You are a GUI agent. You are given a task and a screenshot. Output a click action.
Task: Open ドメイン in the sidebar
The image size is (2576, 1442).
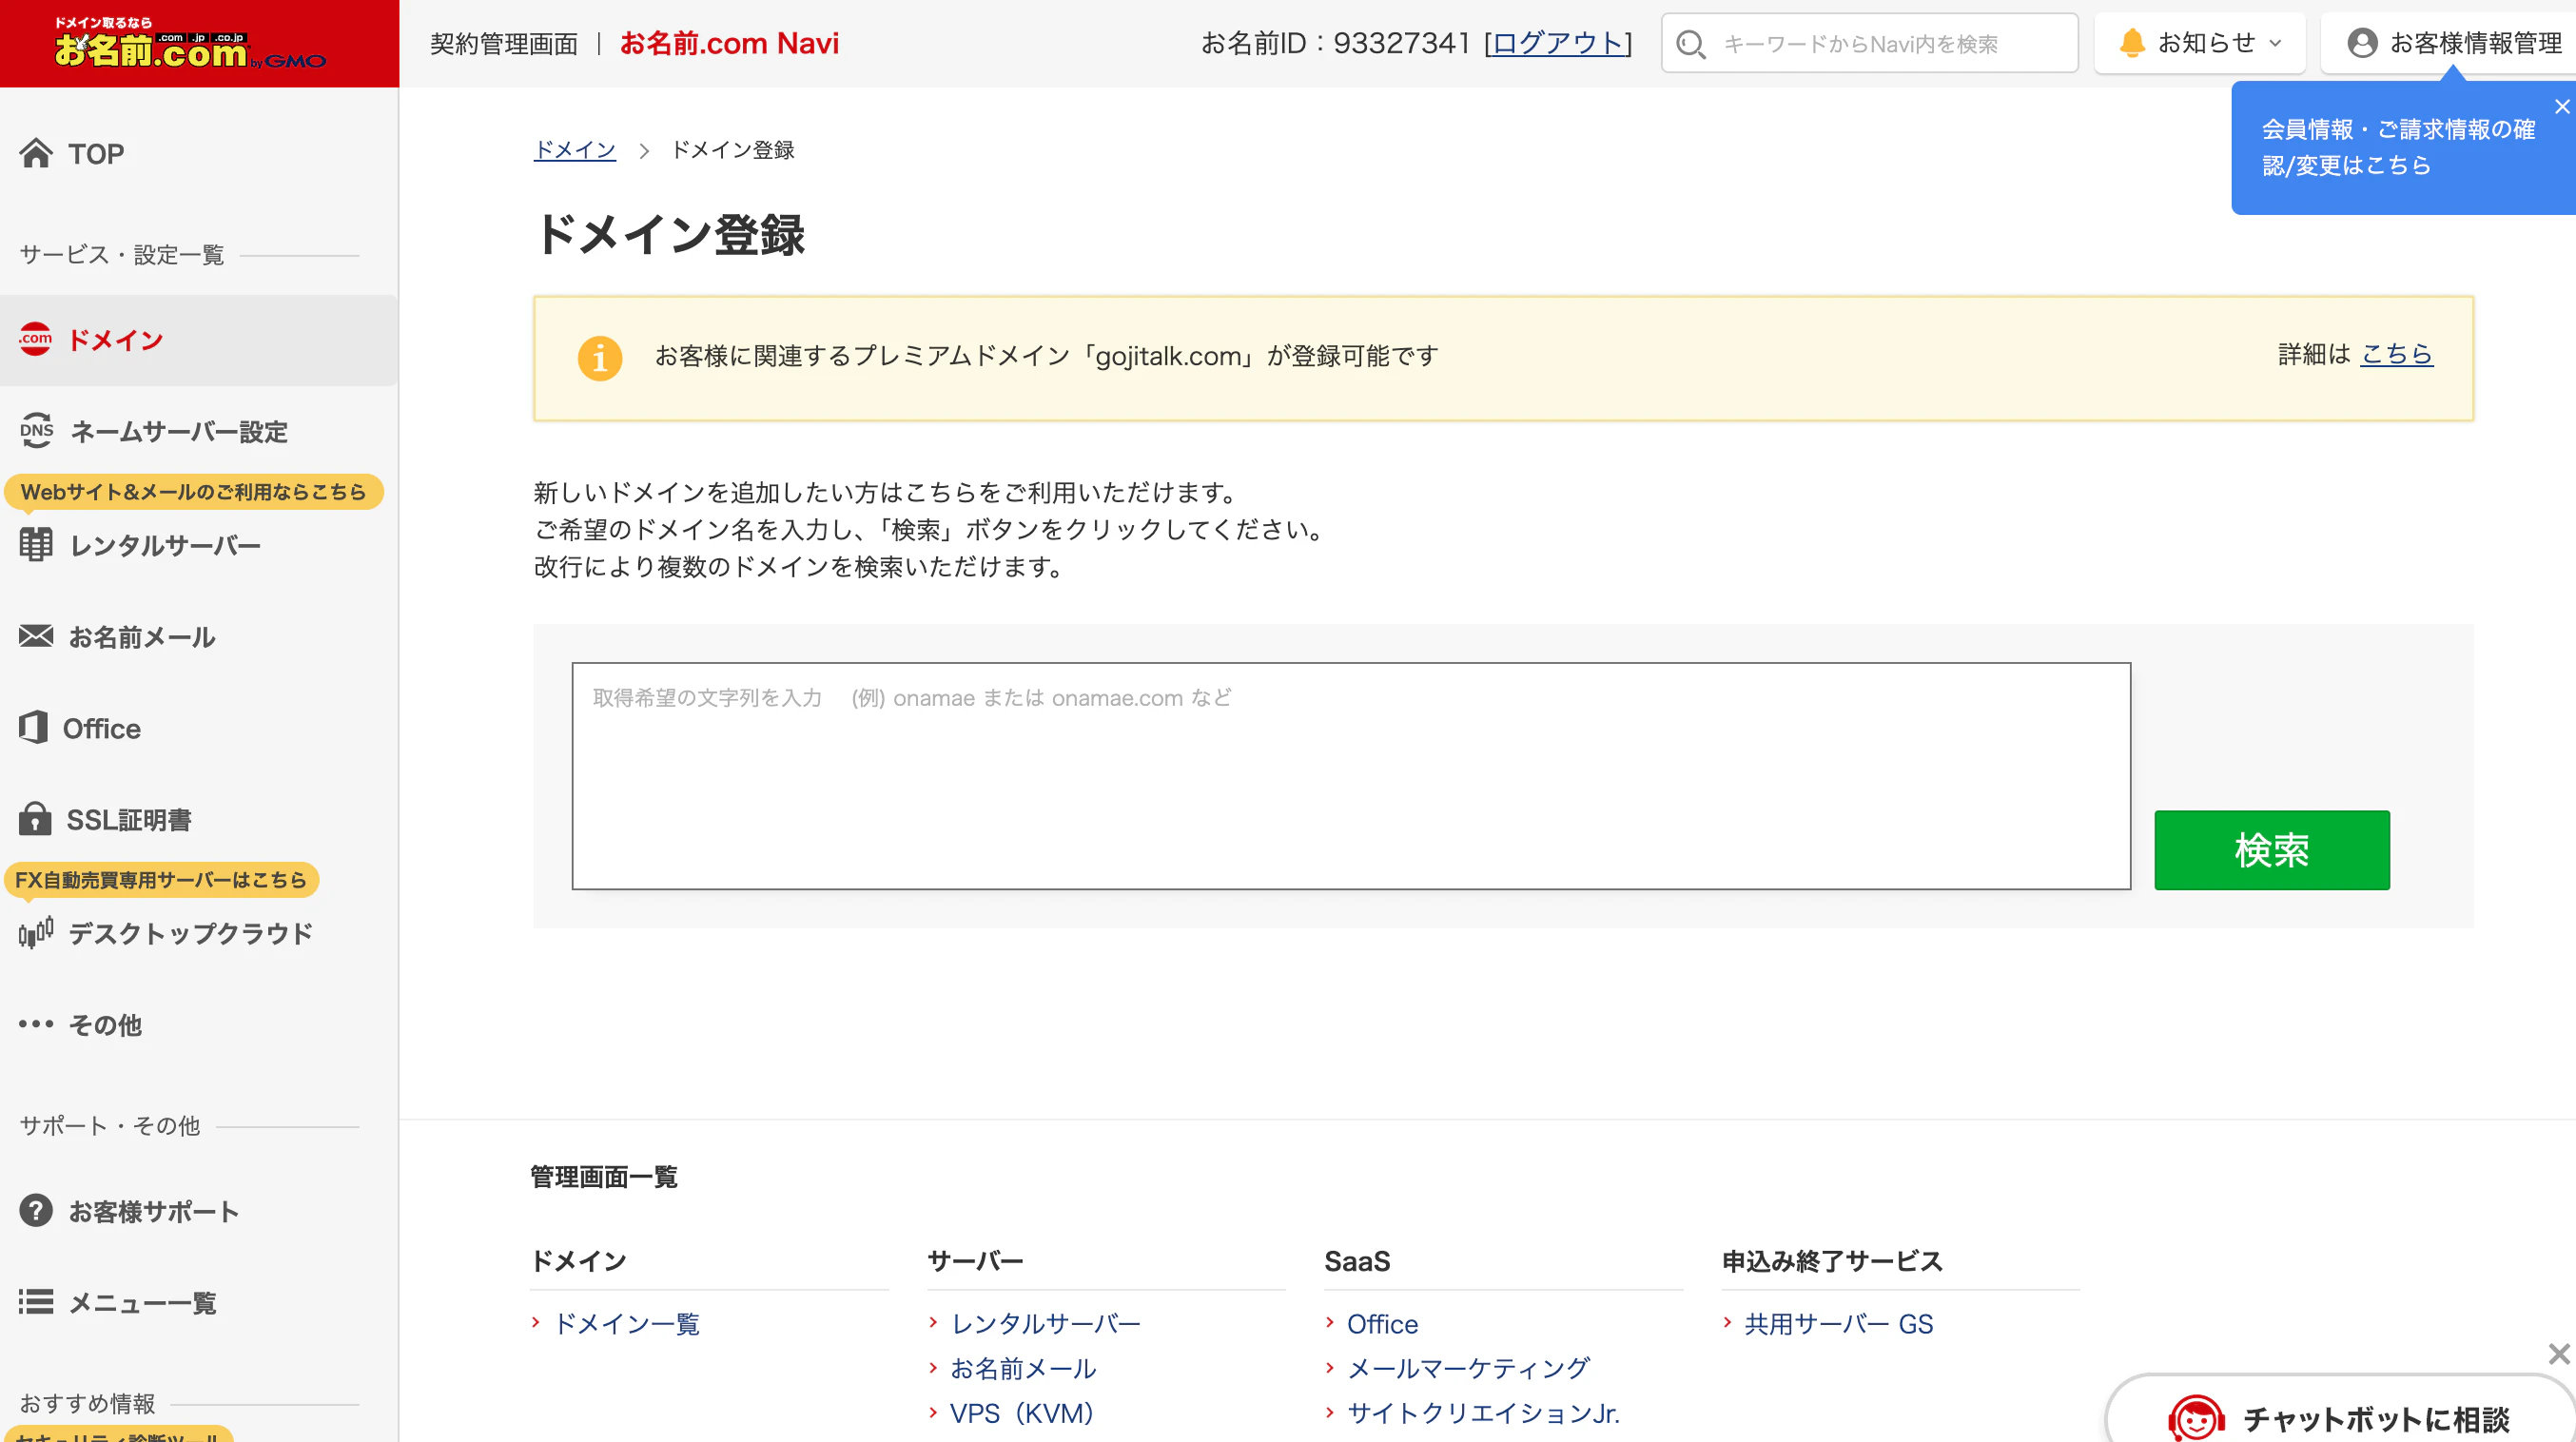pyautogui.click(x=199, y=340)
